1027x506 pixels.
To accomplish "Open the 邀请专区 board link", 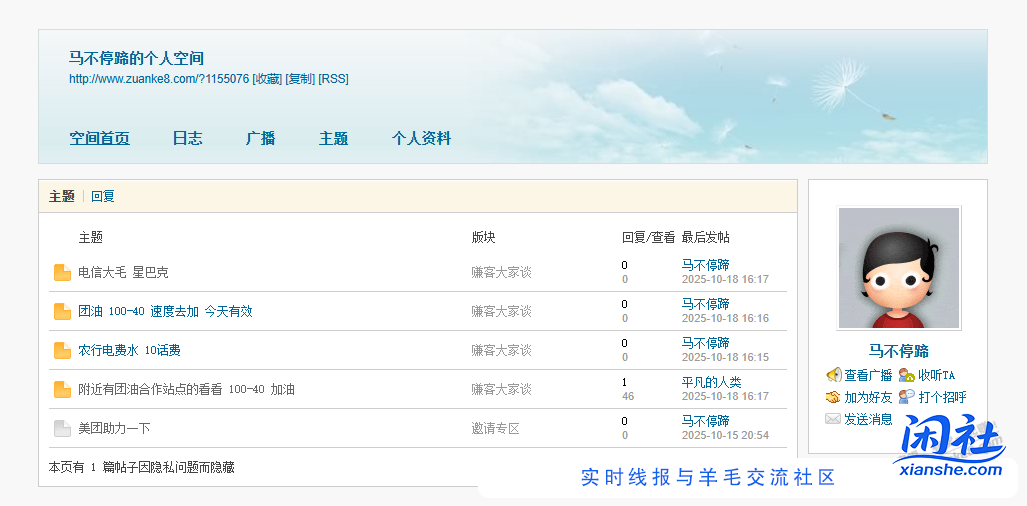I will click(x=495, y=429).
